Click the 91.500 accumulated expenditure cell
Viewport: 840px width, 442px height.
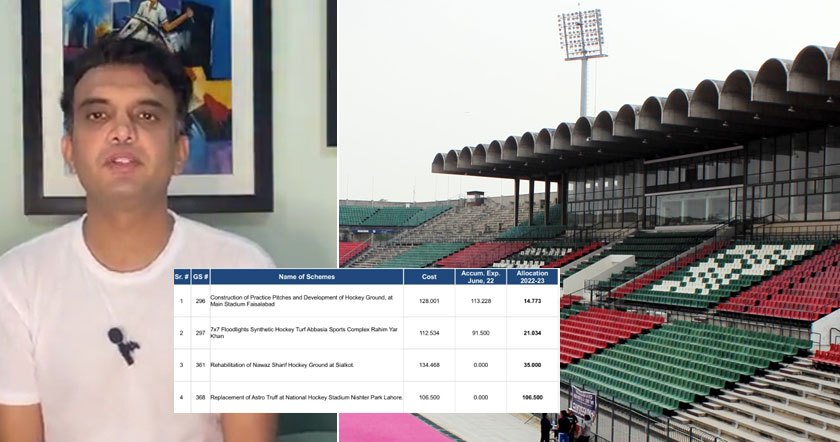(x=481, y=333)
